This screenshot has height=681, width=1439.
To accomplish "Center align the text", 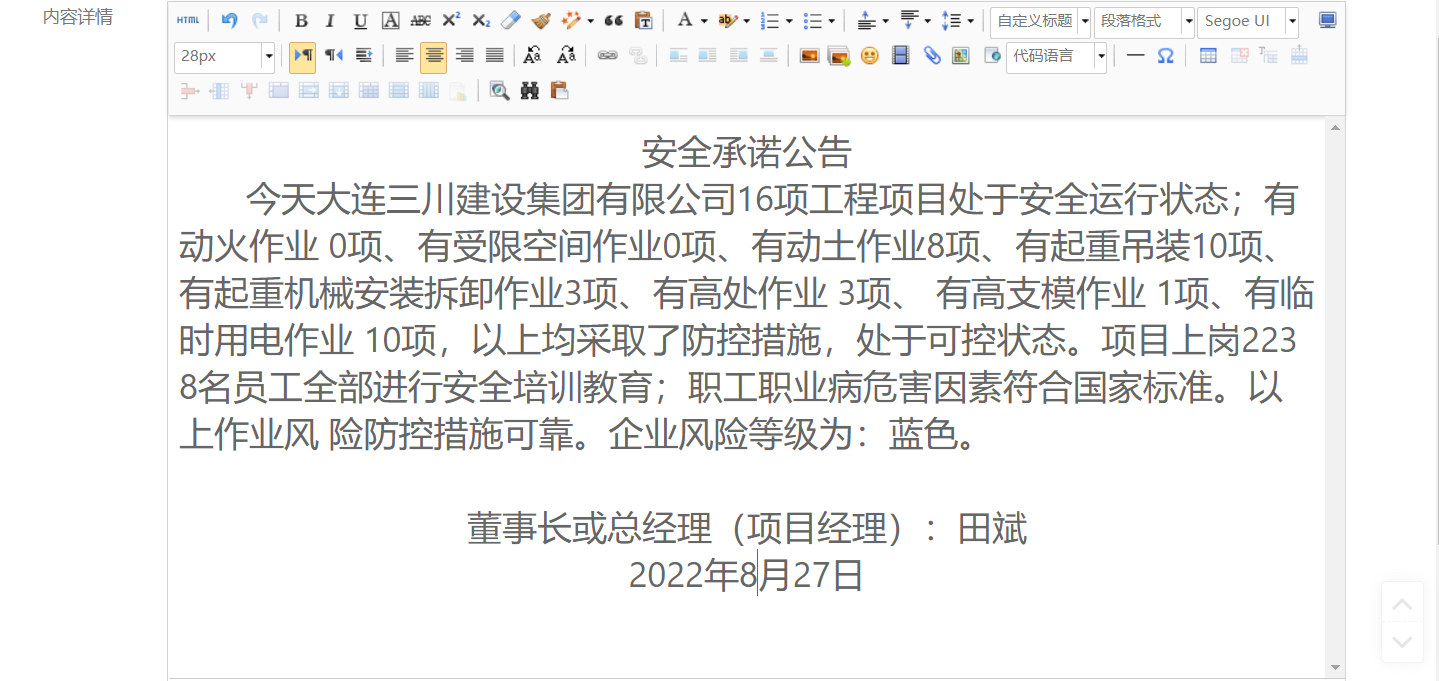I will point(434,56).
